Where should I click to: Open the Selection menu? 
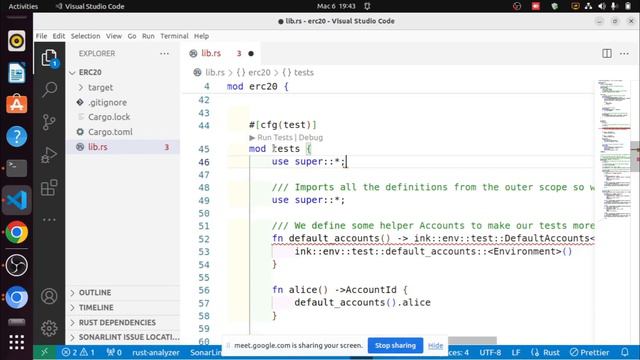[x=85, y=36]
